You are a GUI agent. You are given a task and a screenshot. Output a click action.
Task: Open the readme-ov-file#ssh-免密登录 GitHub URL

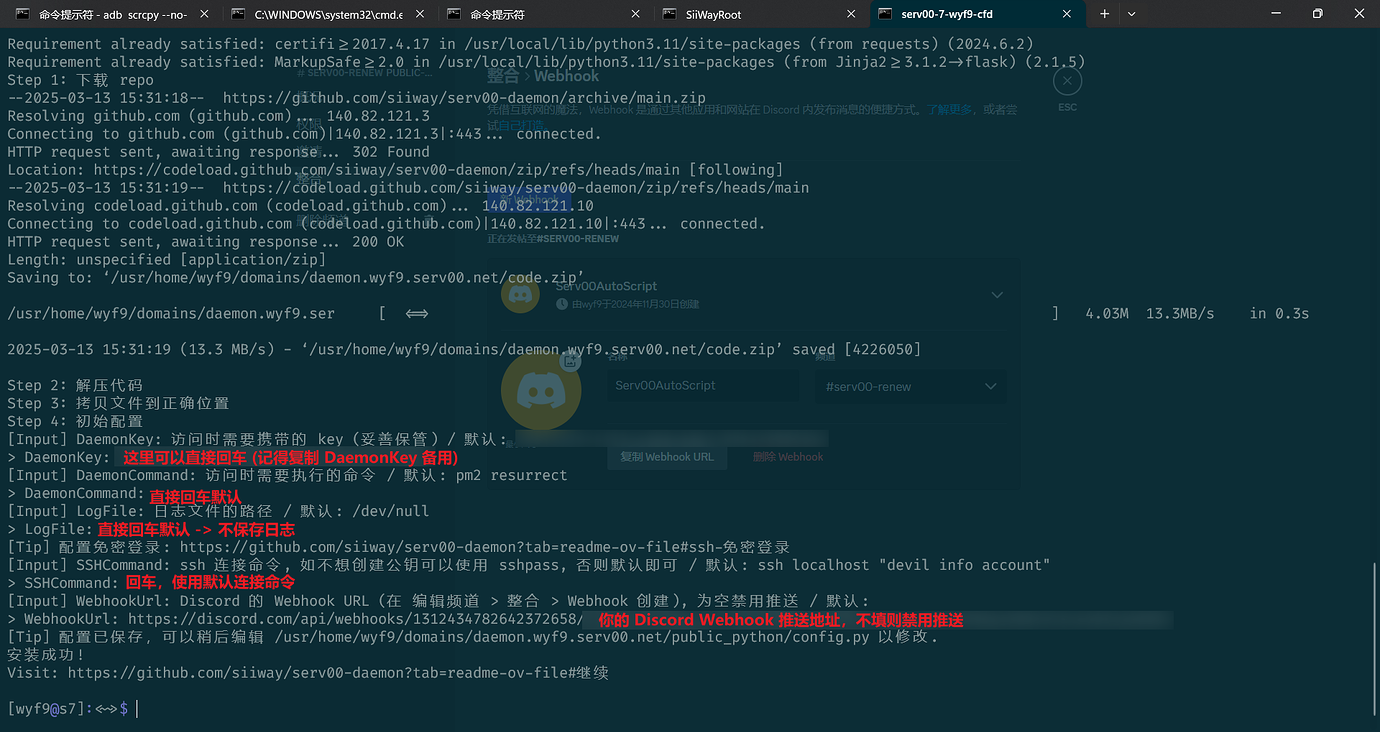[485, 547]
